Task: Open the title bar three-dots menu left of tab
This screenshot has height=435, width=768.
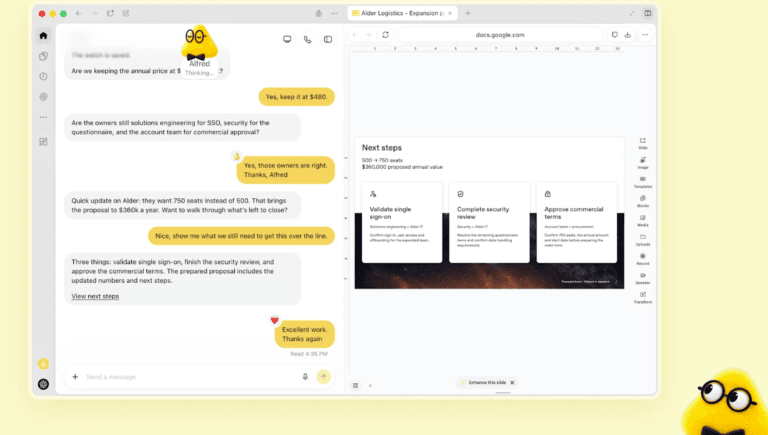Action: tap(334, 14)
